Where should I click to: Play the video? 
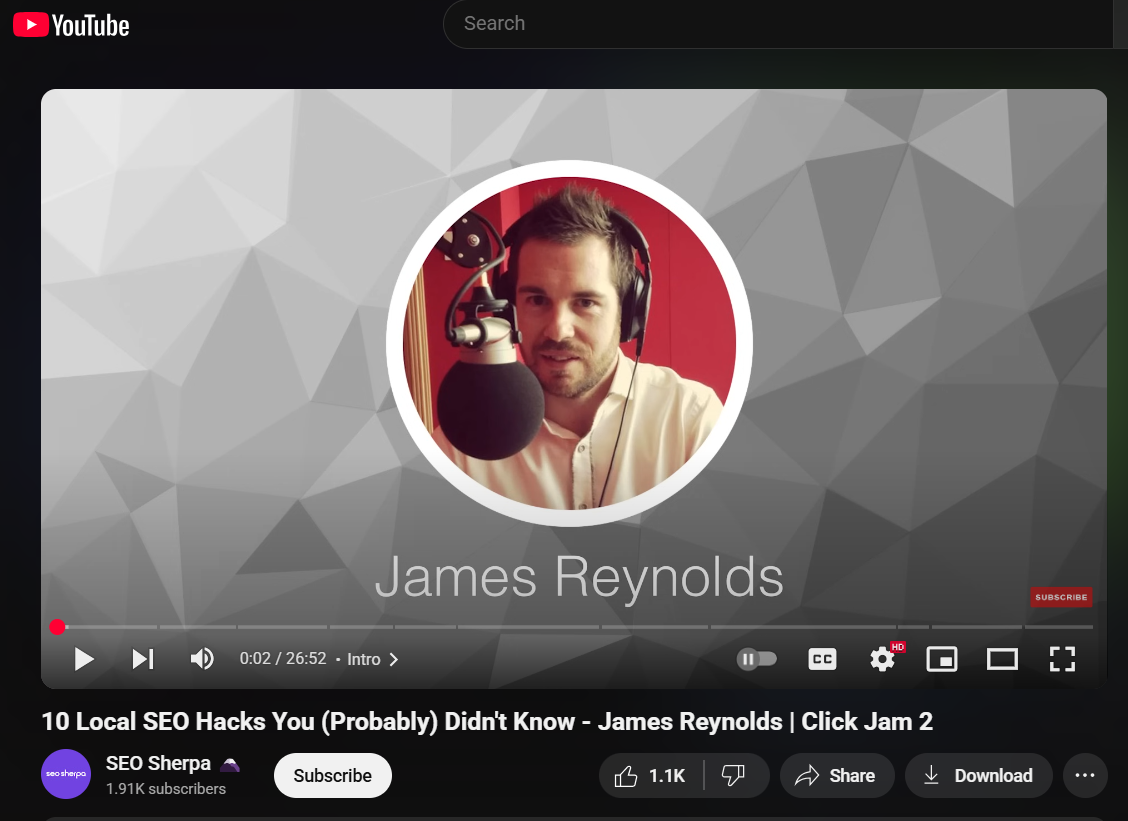pos(84,659)
